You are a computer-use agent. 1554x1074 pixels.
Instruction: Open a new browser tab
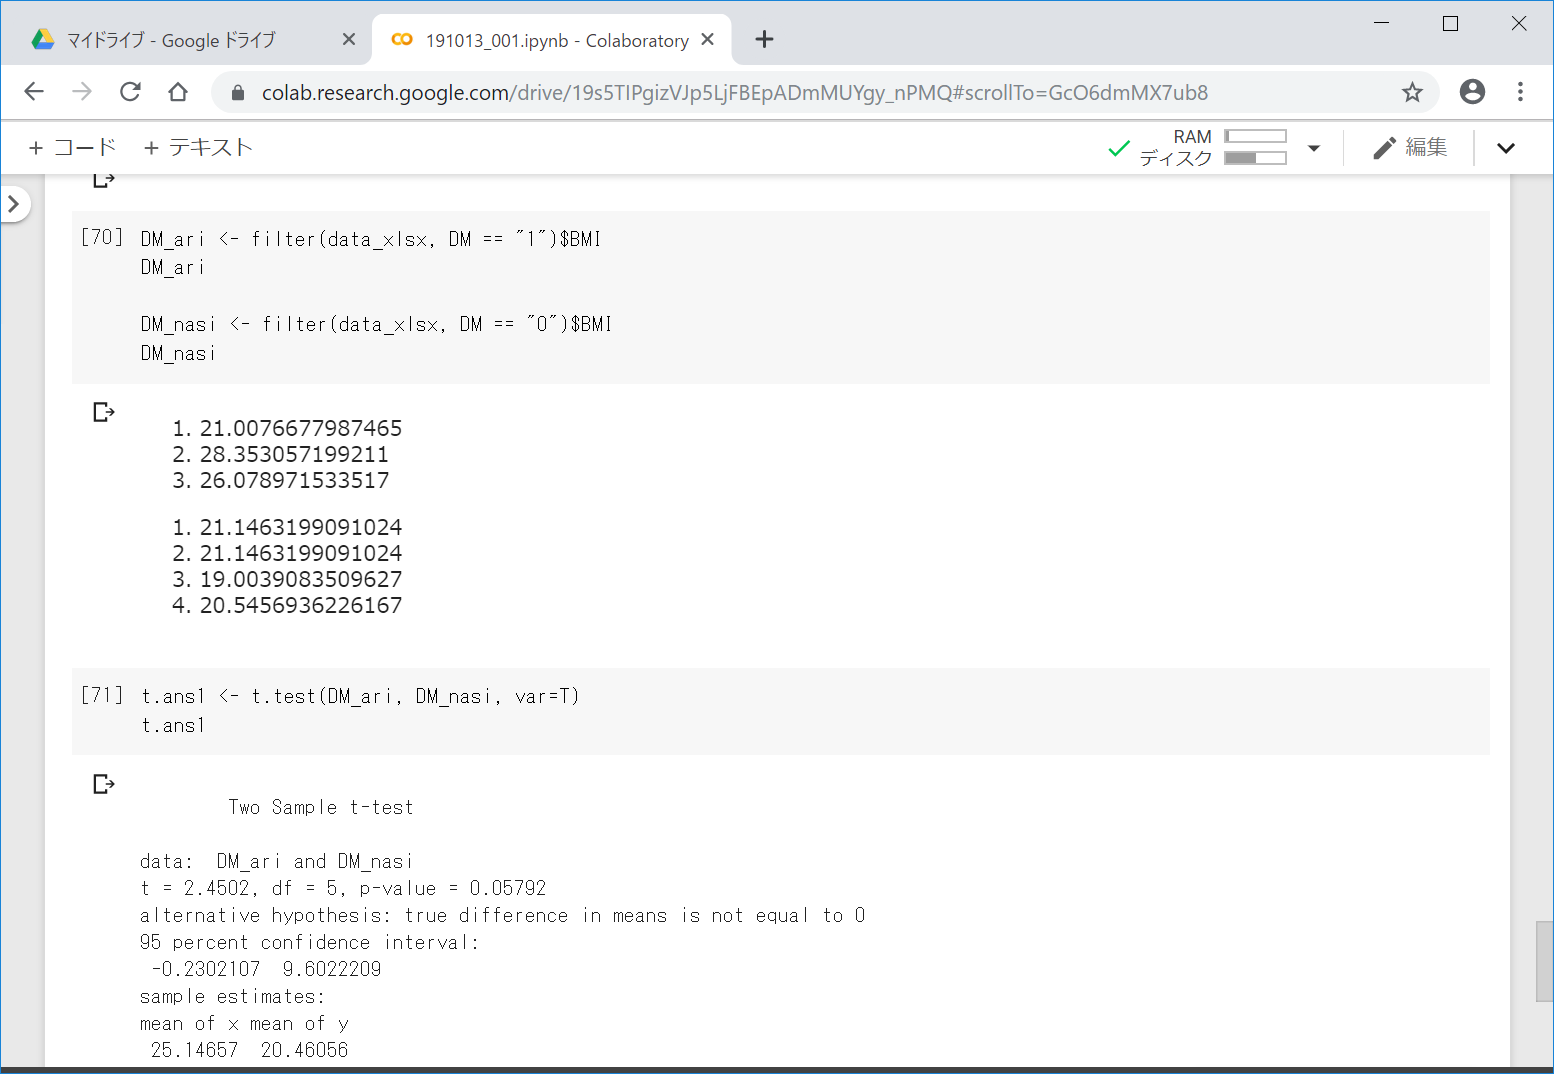(x=764, y=40)
